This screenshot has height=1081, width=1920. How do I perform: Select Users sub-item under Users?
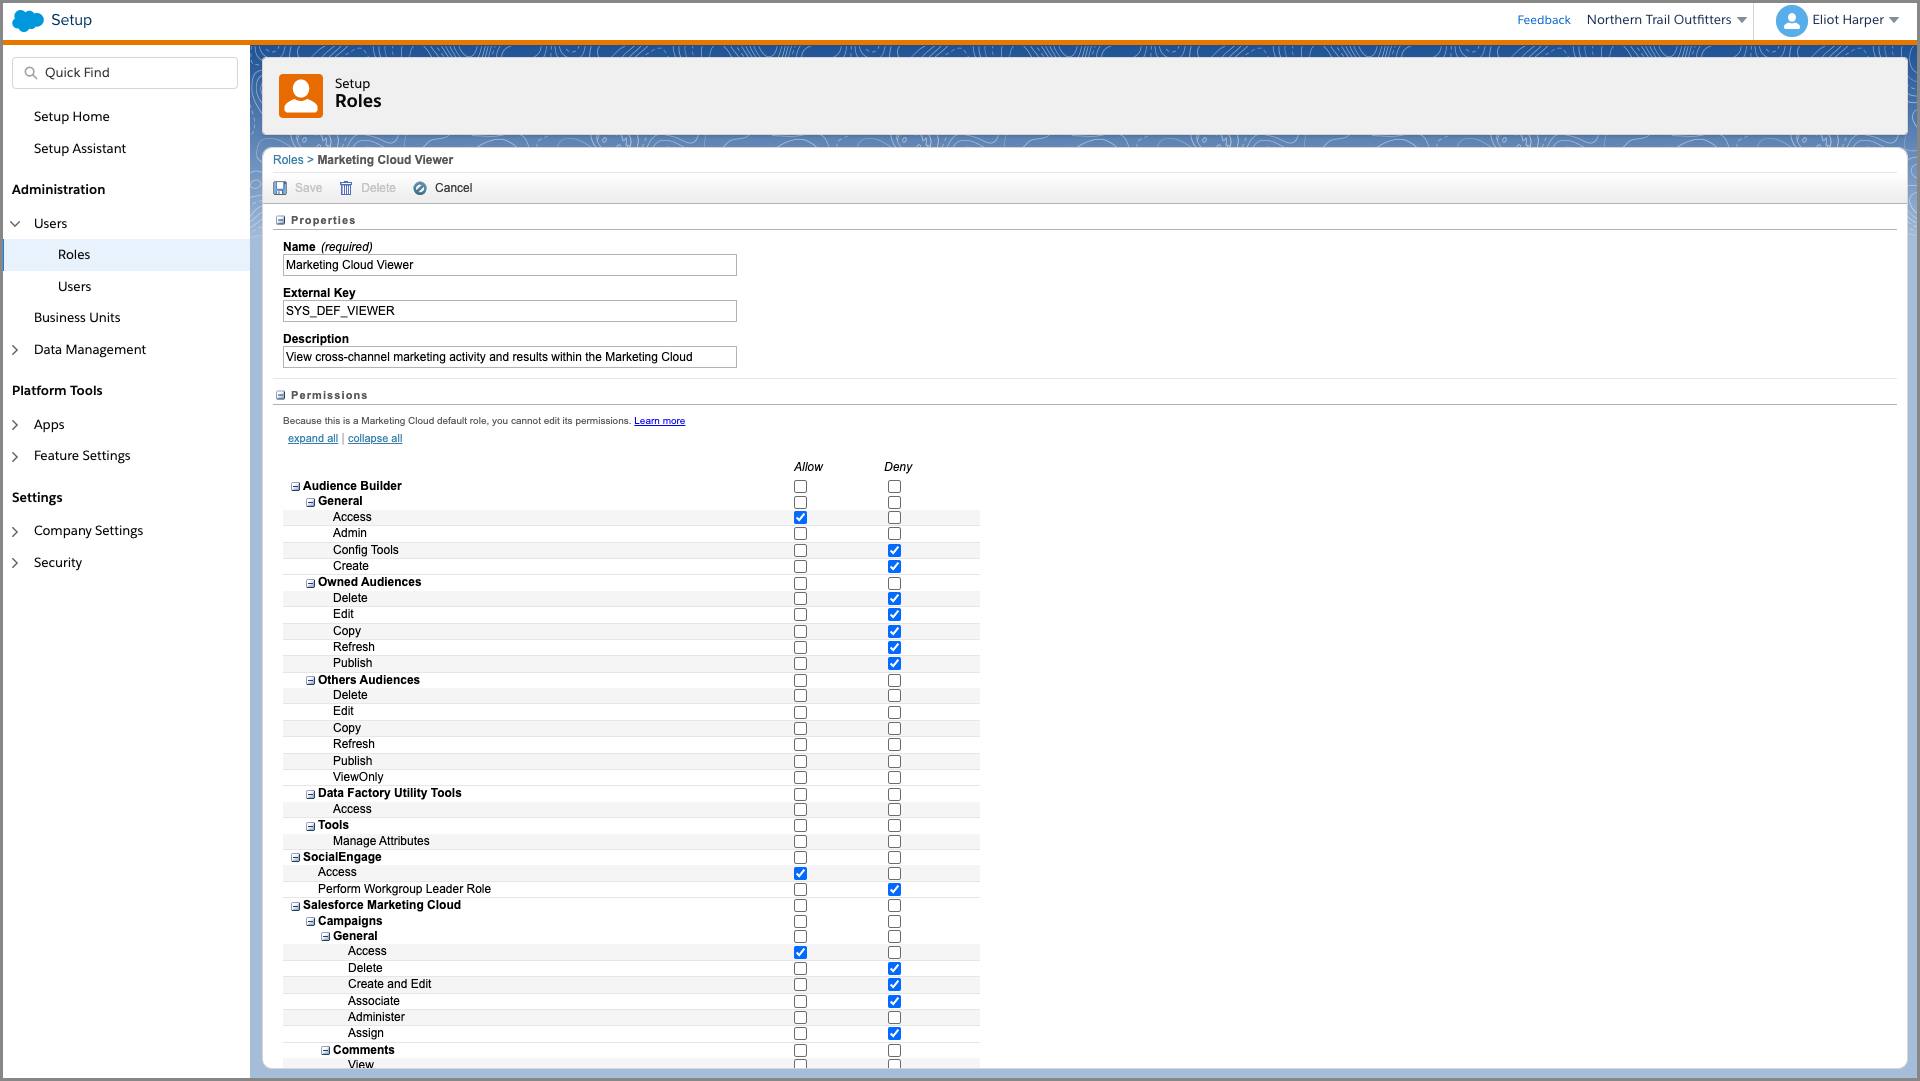(75, 287)
